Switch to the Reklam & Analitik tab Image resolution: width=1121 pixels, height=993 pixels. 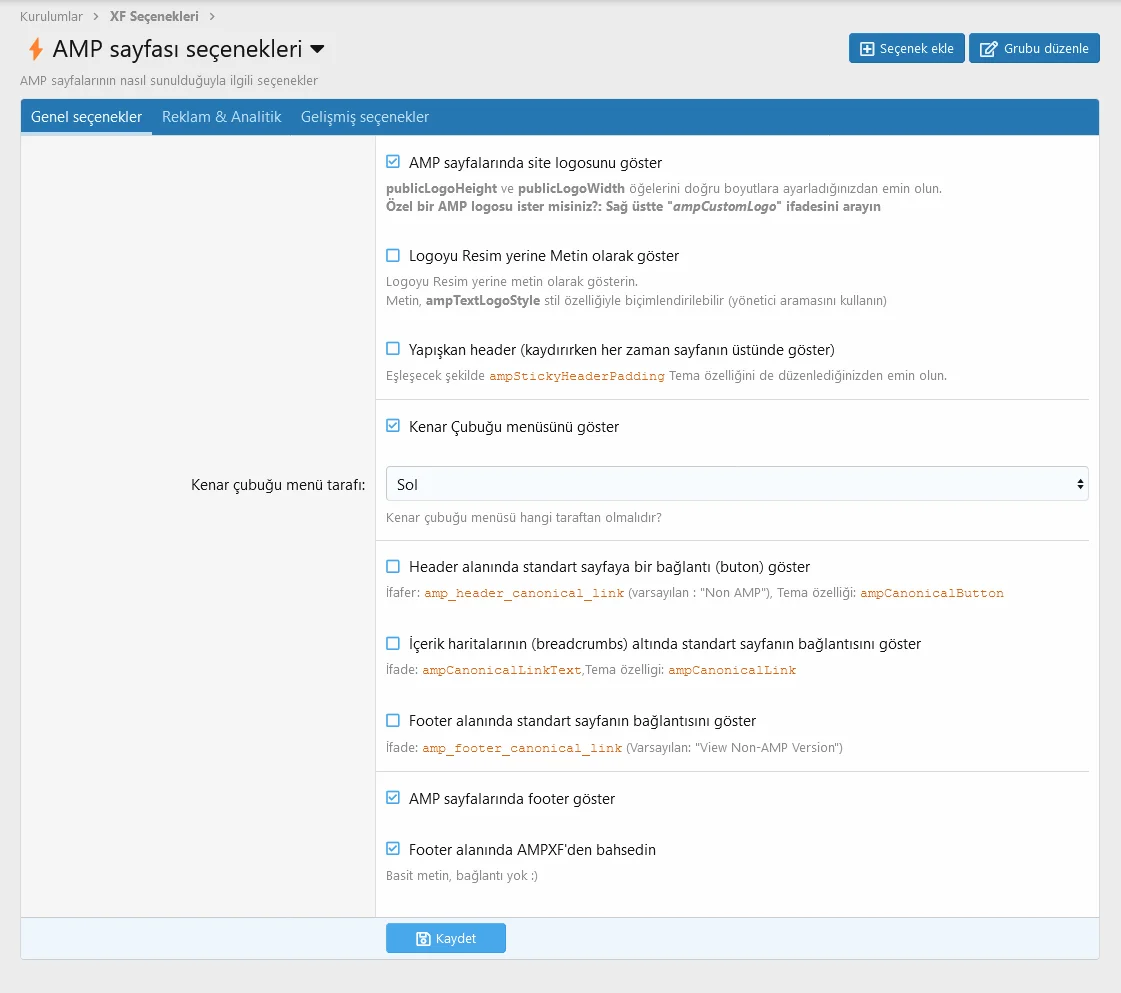click(x=221, y=117)
